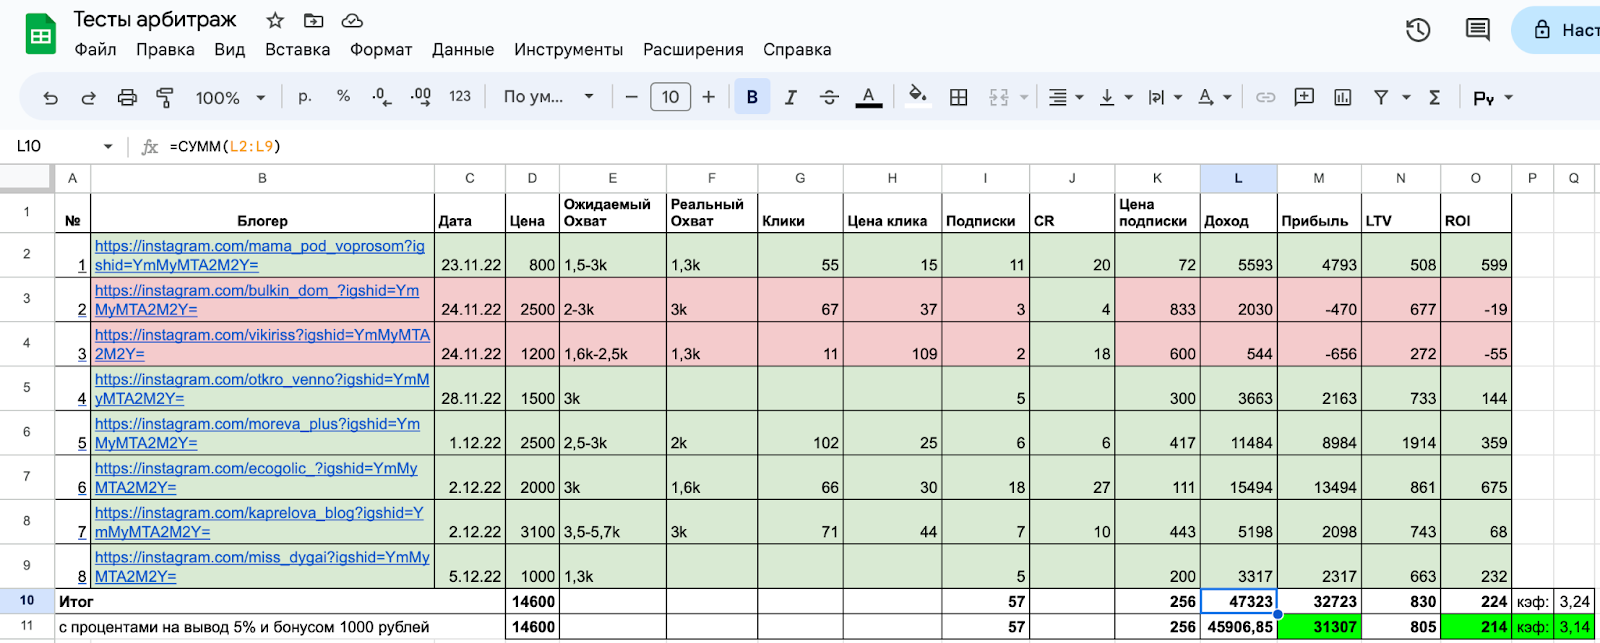Screen dimensions: 1600x643
Task: Click the formula bar with =СУММ(L2:L9)
Action: click(880, 146)
